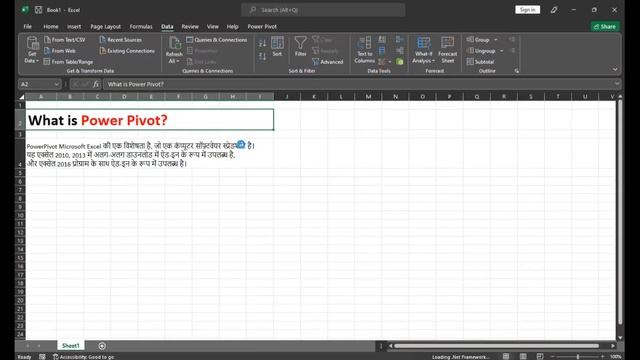
Task: Click Accessibility: Good to go status
Action: click(x=84, y=357)
